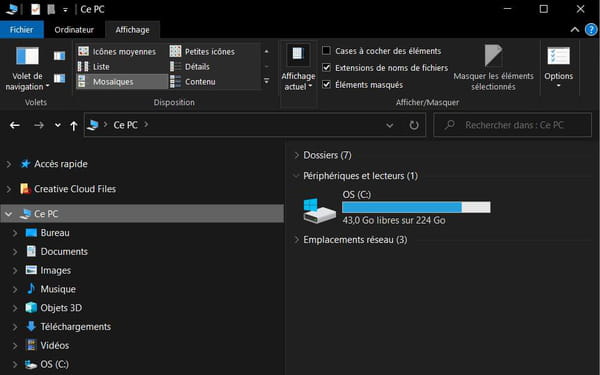Image resolution: width=600 pixels, height=375 pixels.
Task: Open the Objets 3D cube icon
Action: (x=31, y=308)
